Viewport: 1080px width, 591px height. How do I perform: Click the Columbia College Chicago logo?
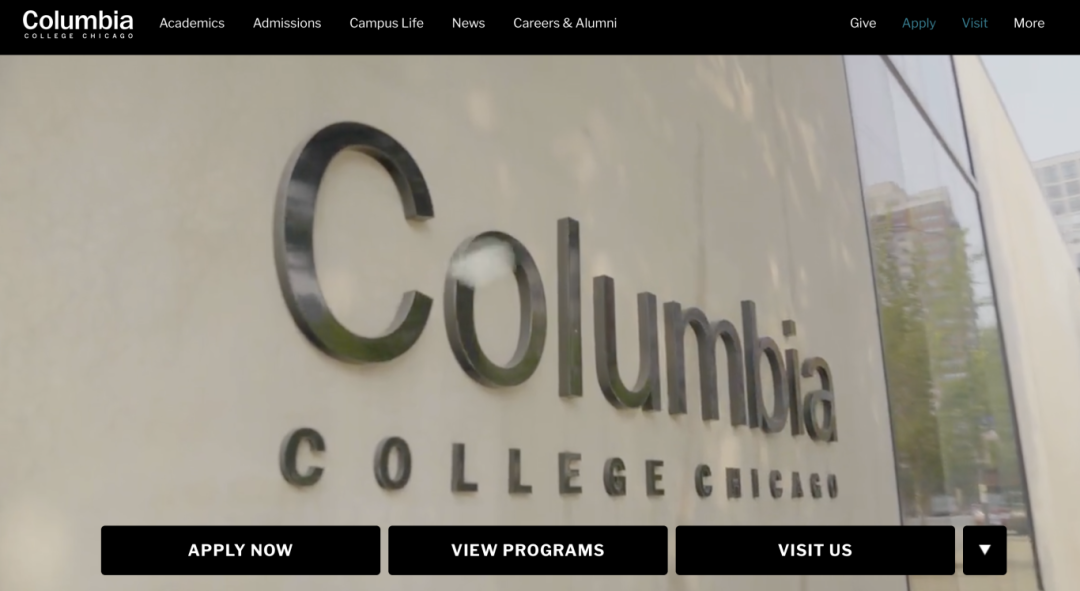pyautogui.click(x=78, y=24)
